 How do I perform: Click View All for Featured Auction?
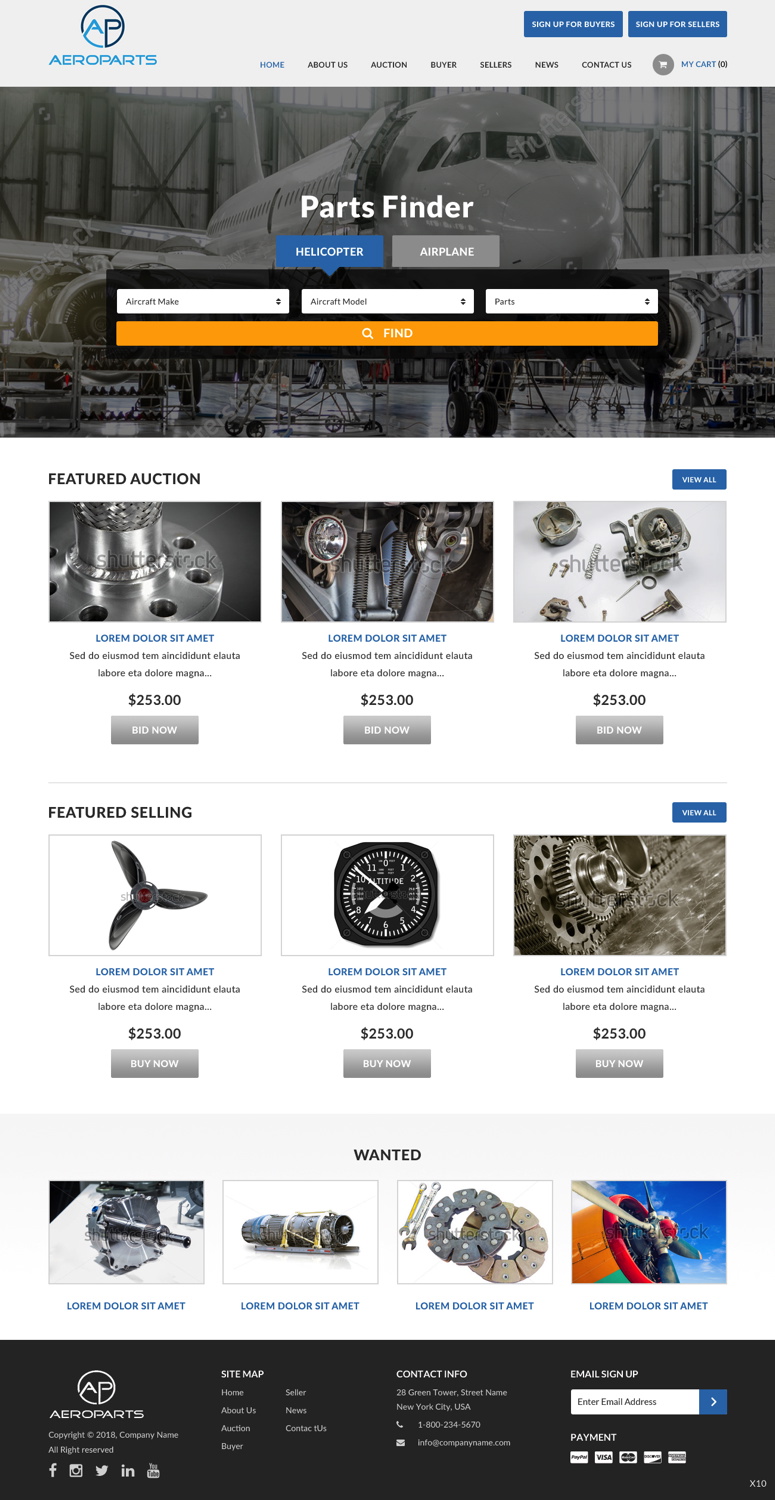pyautogui.click(x=699, y=479)
